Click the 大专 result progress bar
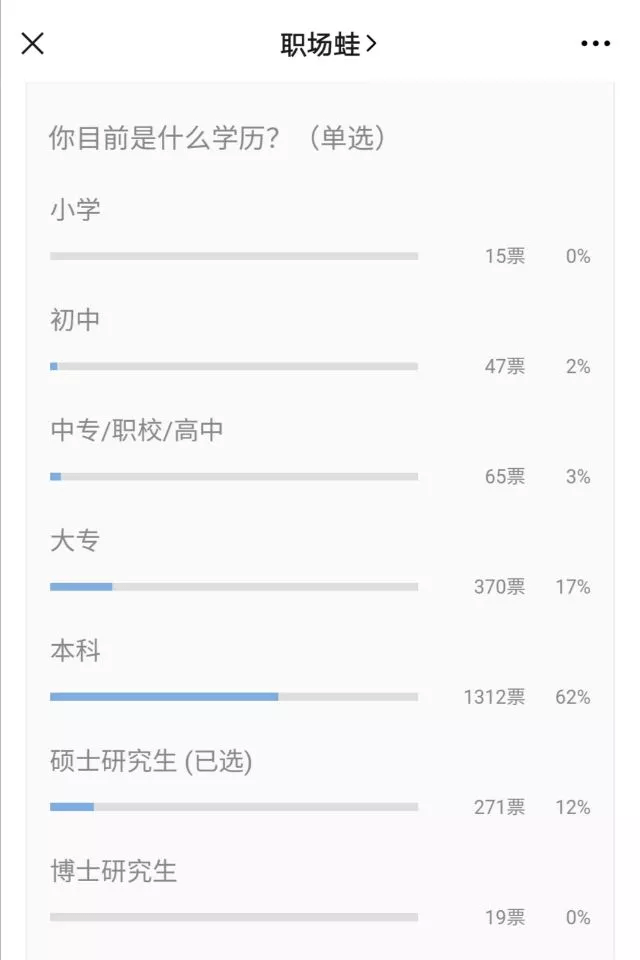 click(x=233, y=586)
